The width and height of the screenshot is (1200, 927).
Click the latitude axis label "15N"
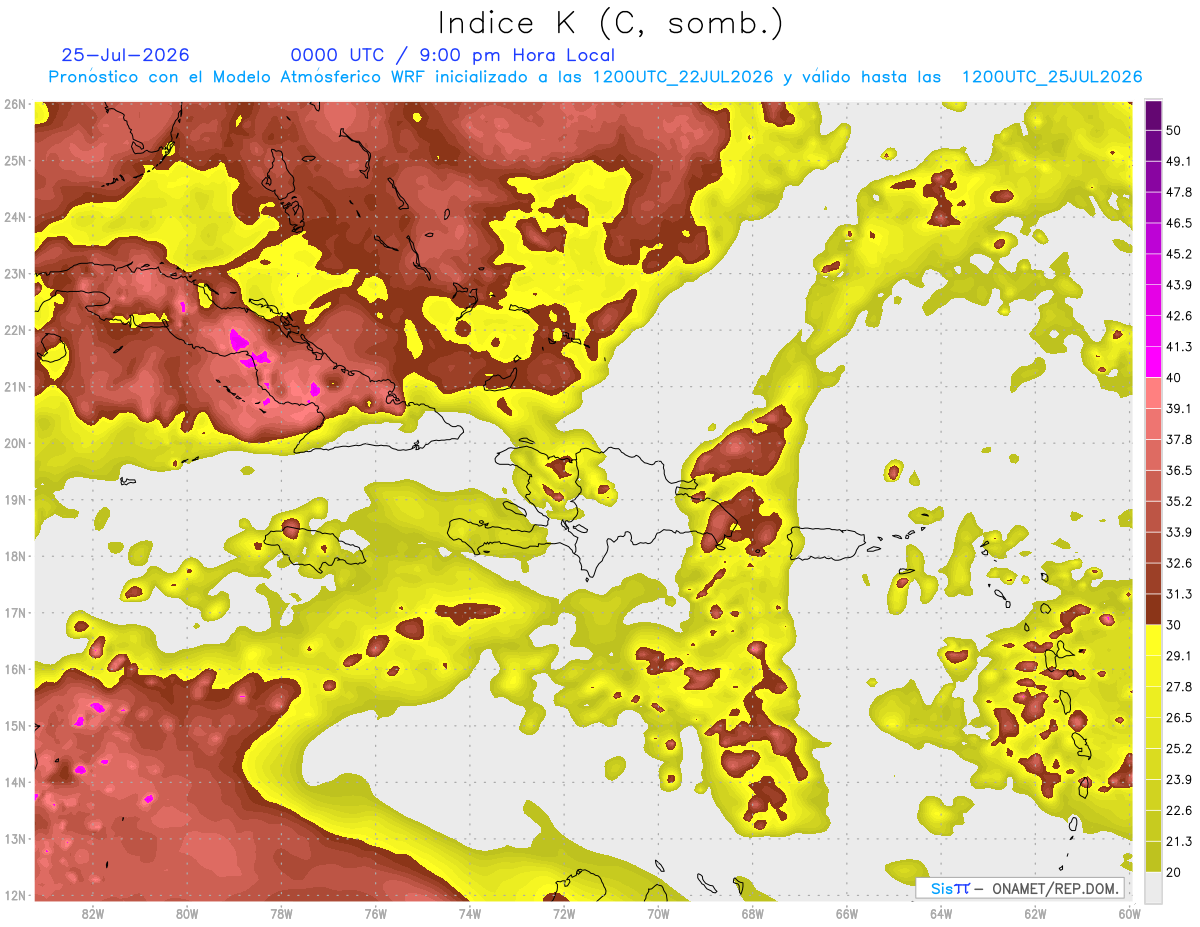tap(15, 726)
